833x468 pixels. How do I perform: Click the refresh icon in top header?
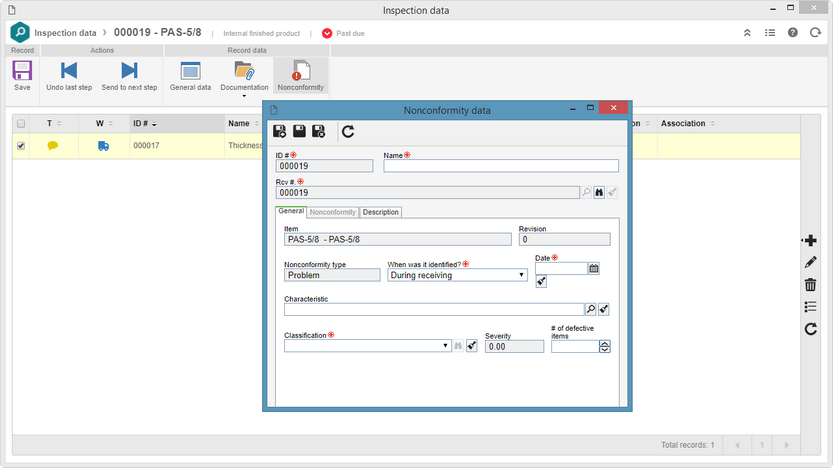(815, 33)
